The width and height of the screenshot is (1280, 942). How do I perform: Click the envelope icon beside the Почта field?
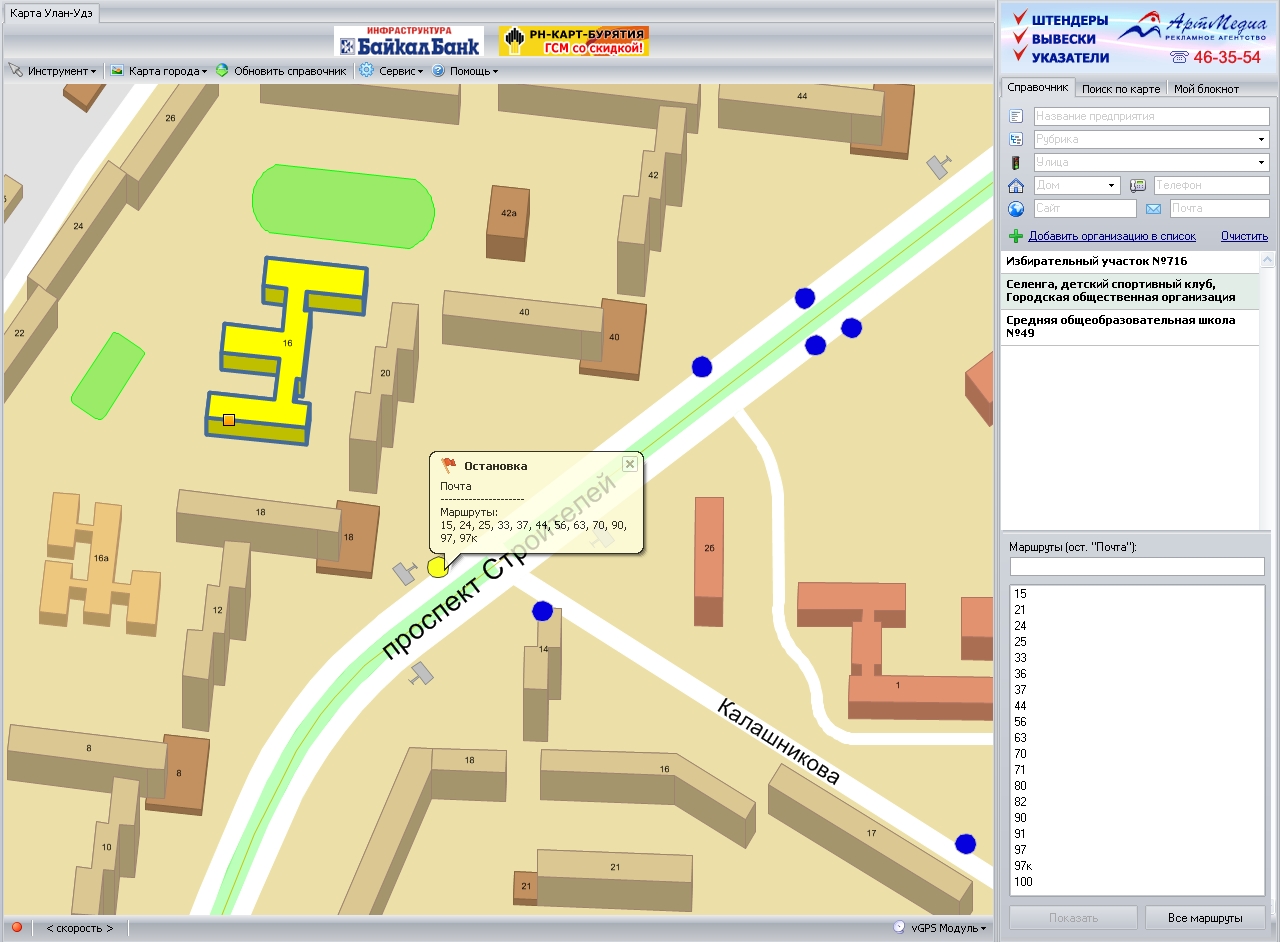tap(1153, 209)
